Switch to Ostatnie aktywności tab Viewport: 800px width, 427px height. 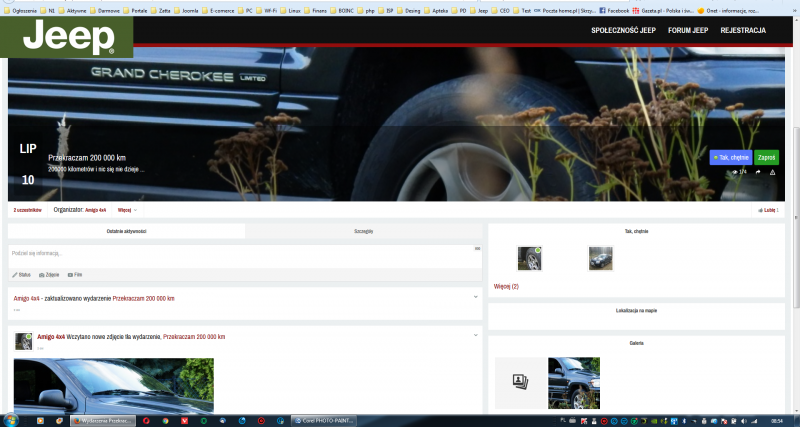point(127,231)
